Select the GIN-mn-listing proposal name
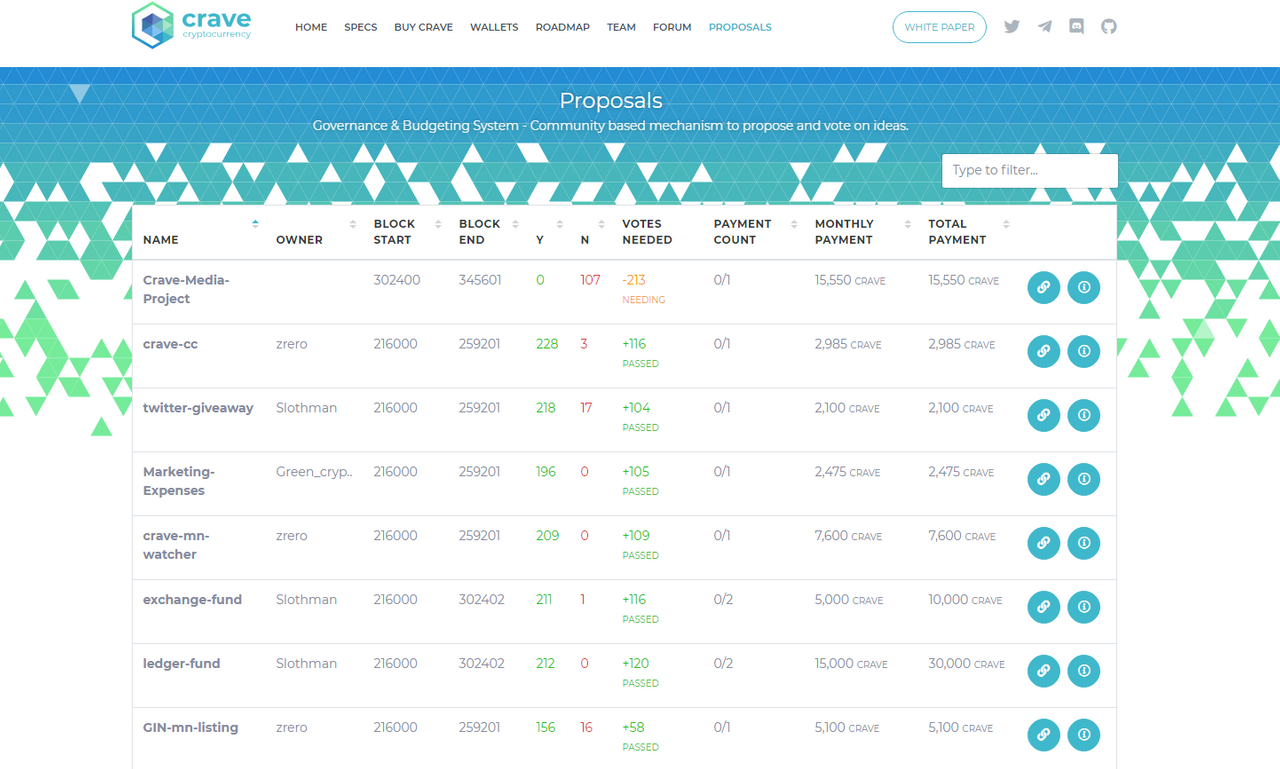This screenshot has height=769, width=1280. (x=191, y=728)
